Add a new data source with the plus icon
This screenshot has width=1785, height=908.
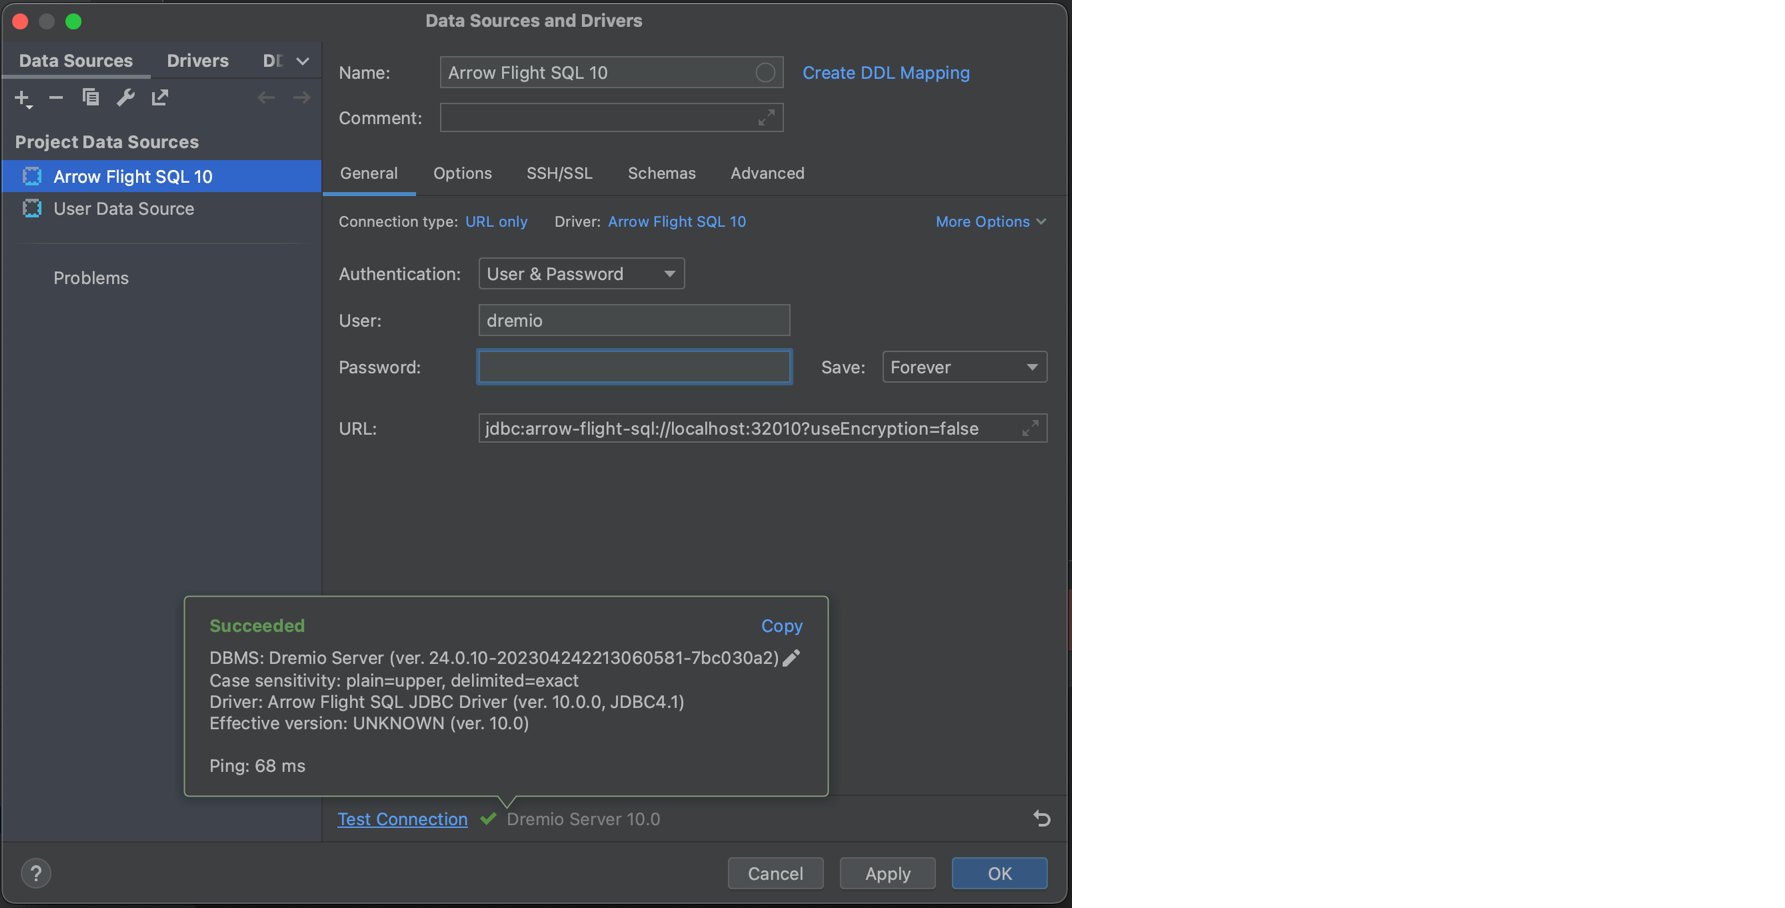(x=22, y=97)
